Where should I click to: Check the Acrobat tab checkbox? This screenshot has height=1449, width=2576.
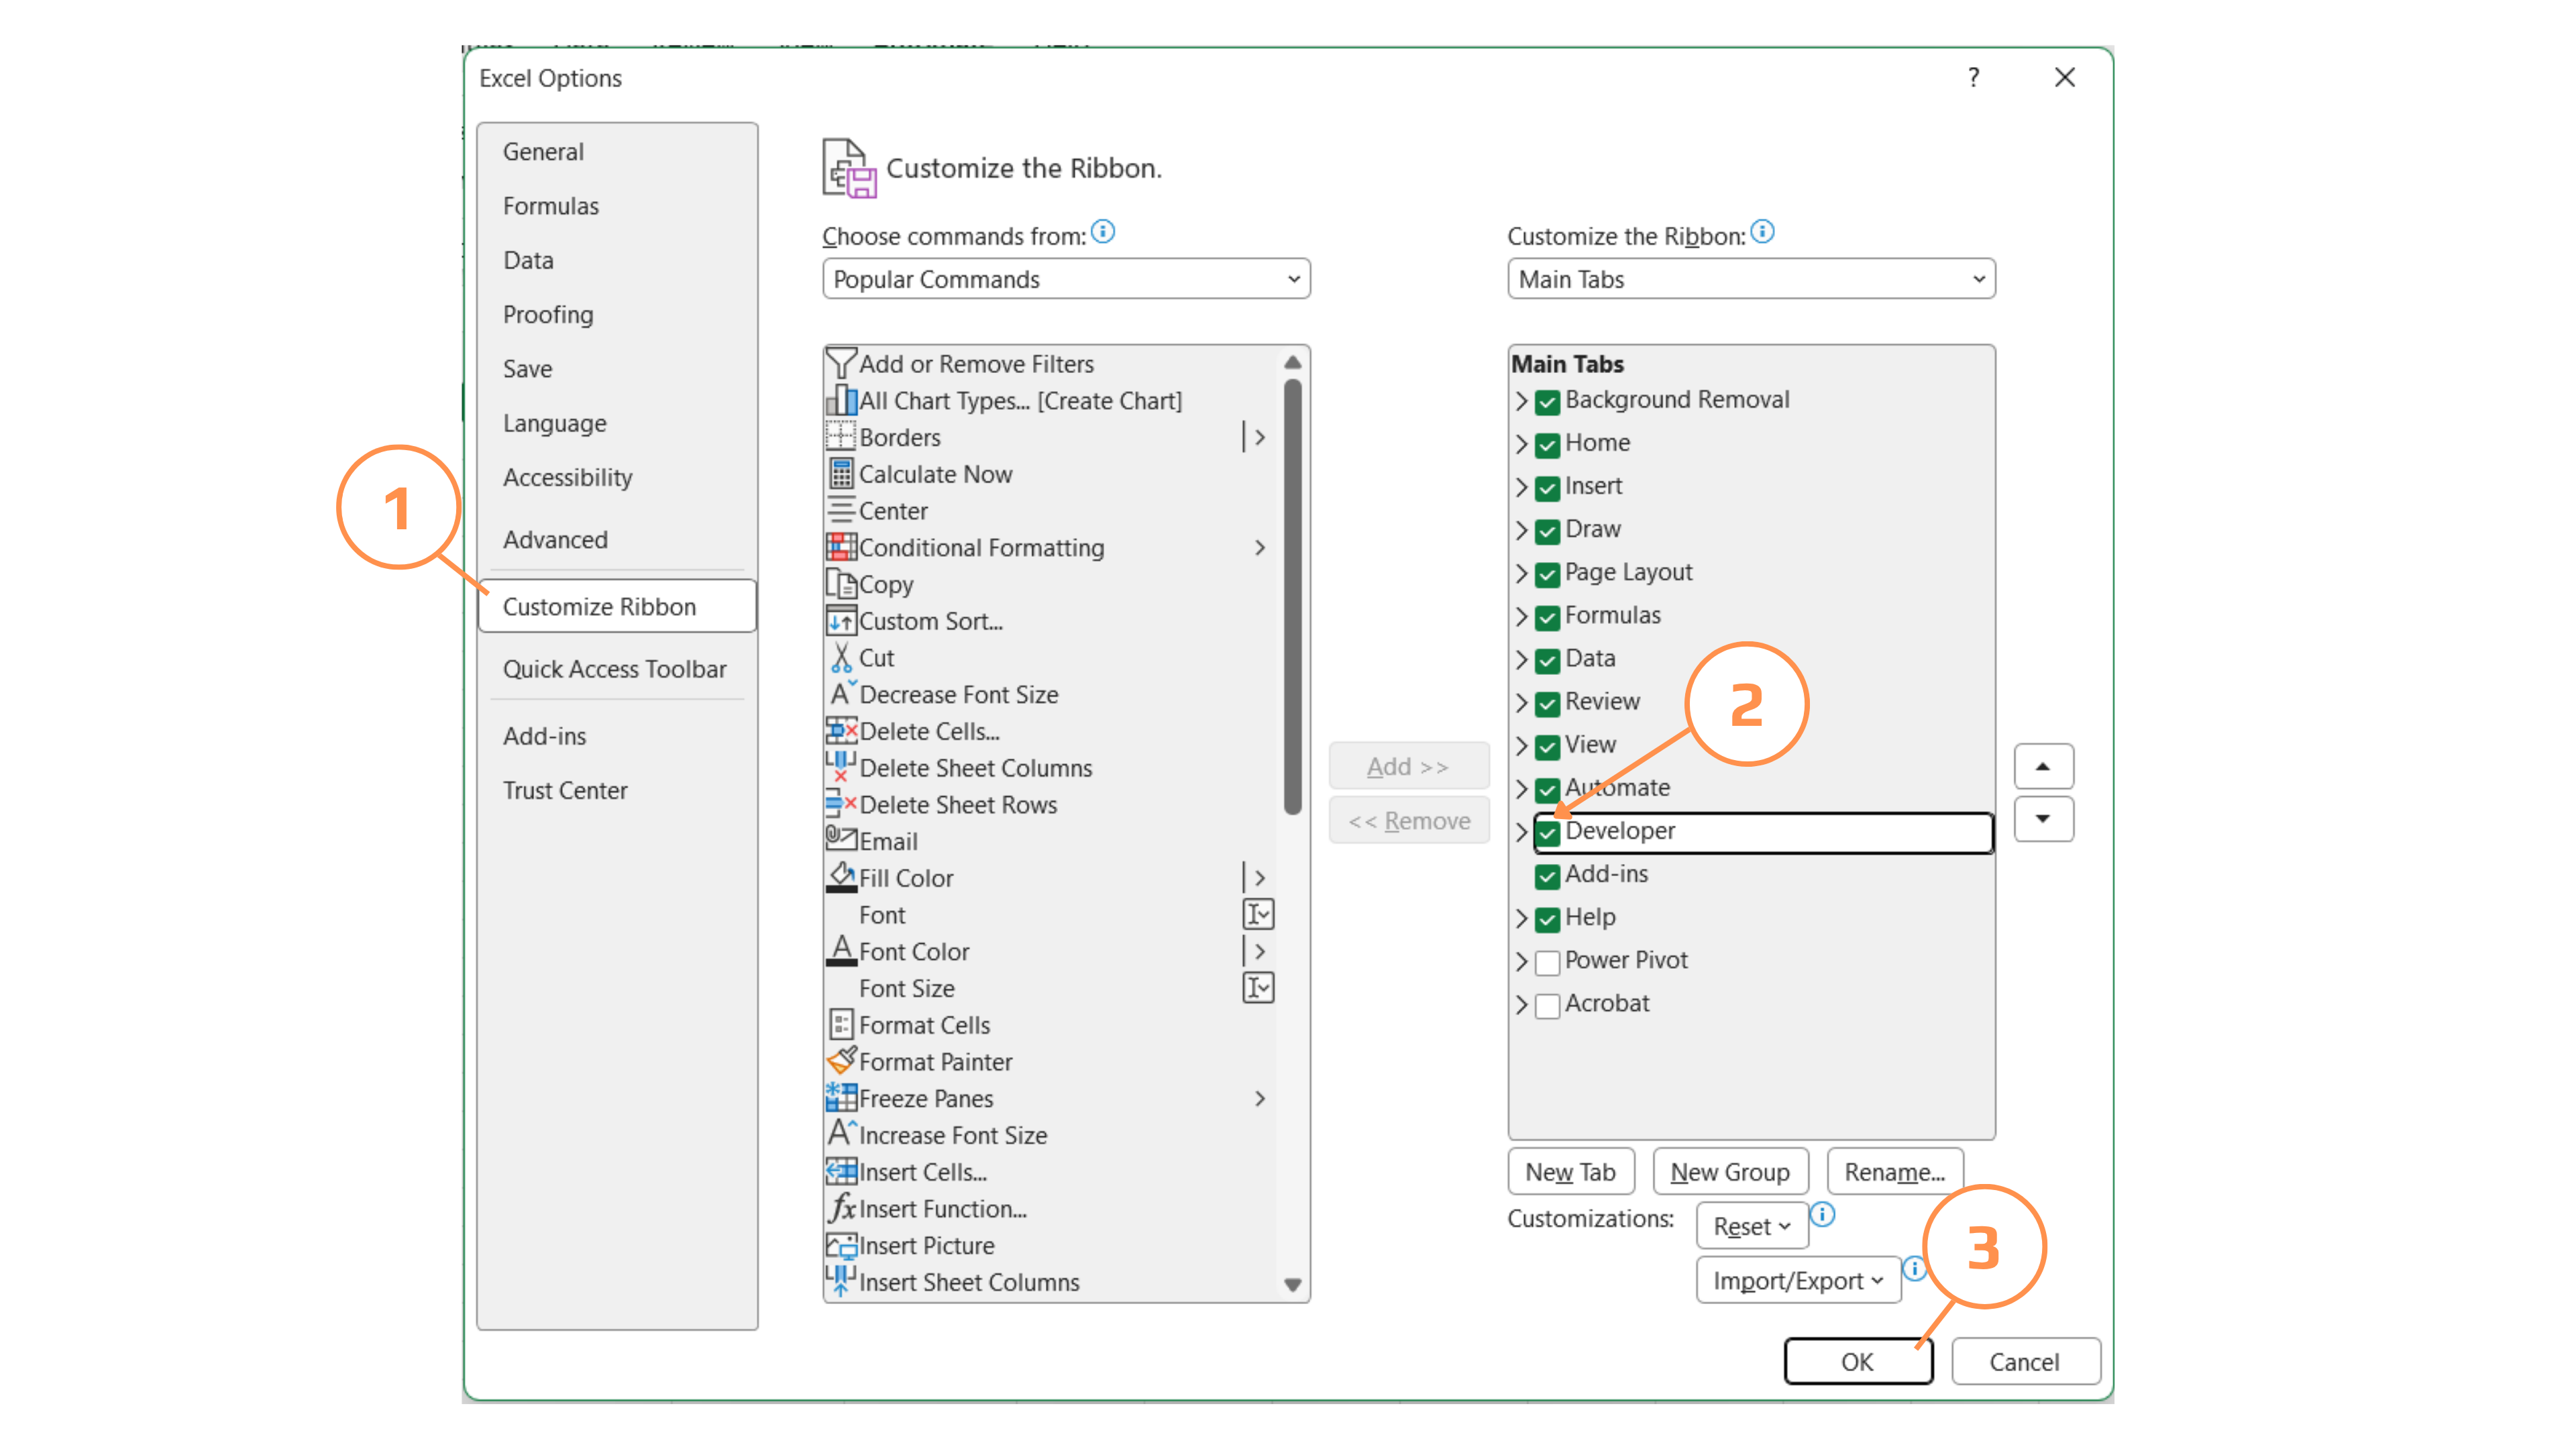(x=1547, y=1005)
